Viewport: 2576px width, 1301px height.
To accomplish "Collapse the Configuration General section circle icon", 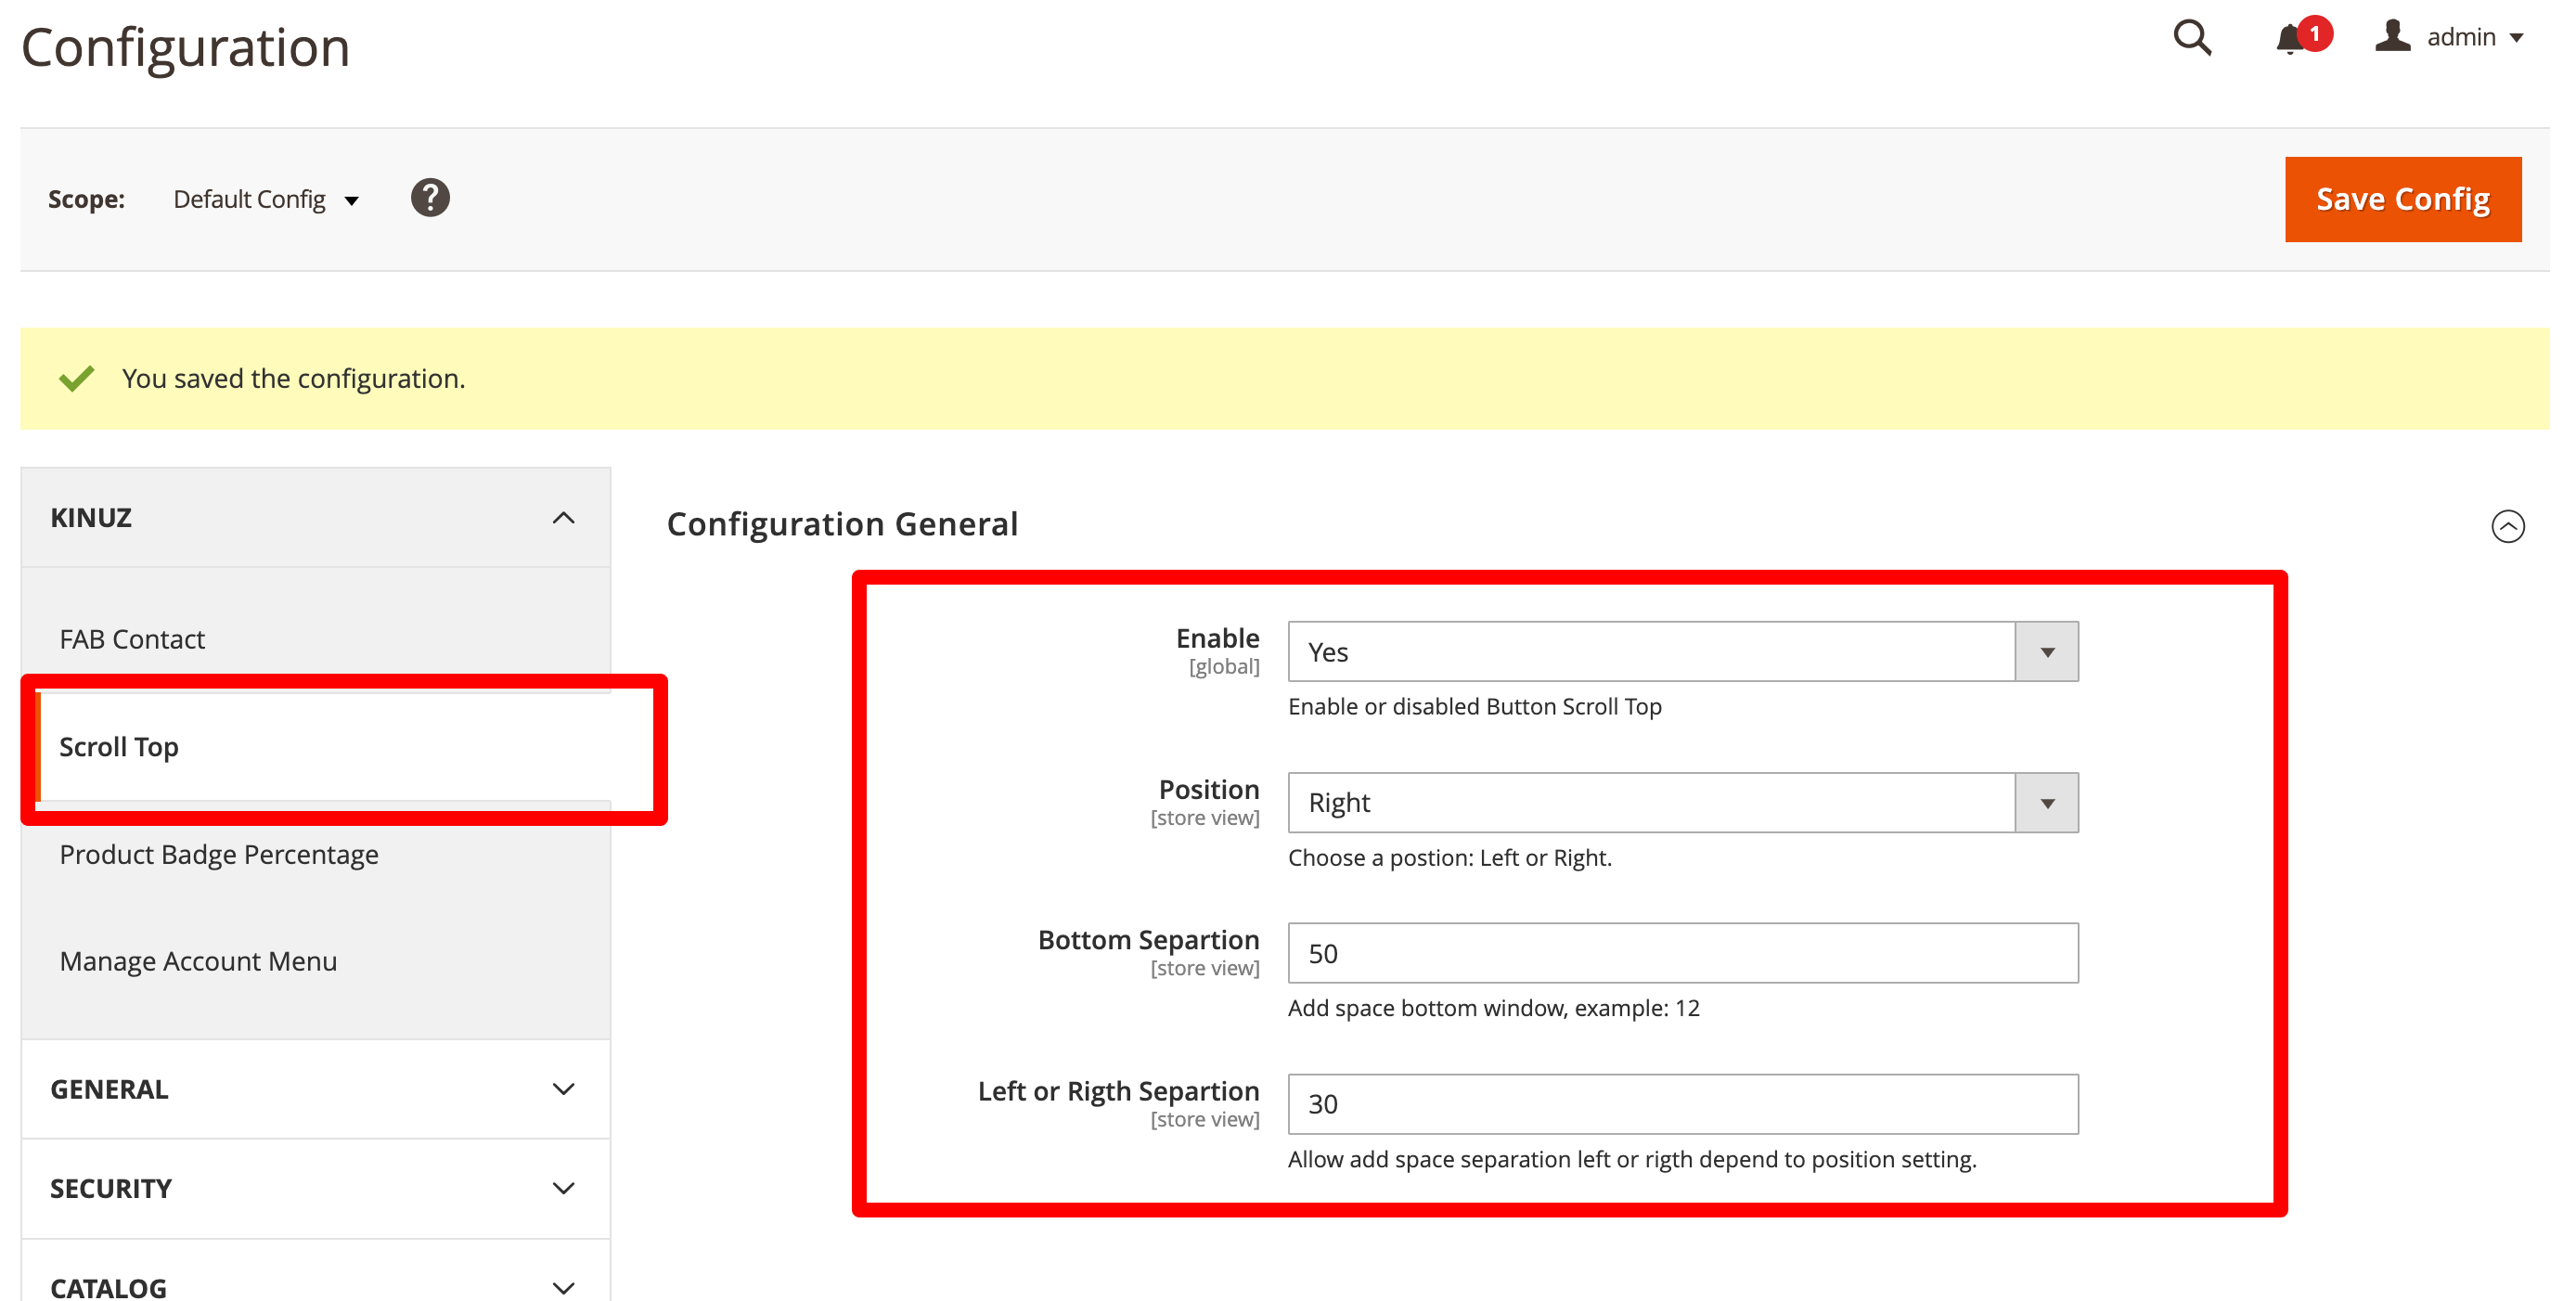I will click(2507, 526).
